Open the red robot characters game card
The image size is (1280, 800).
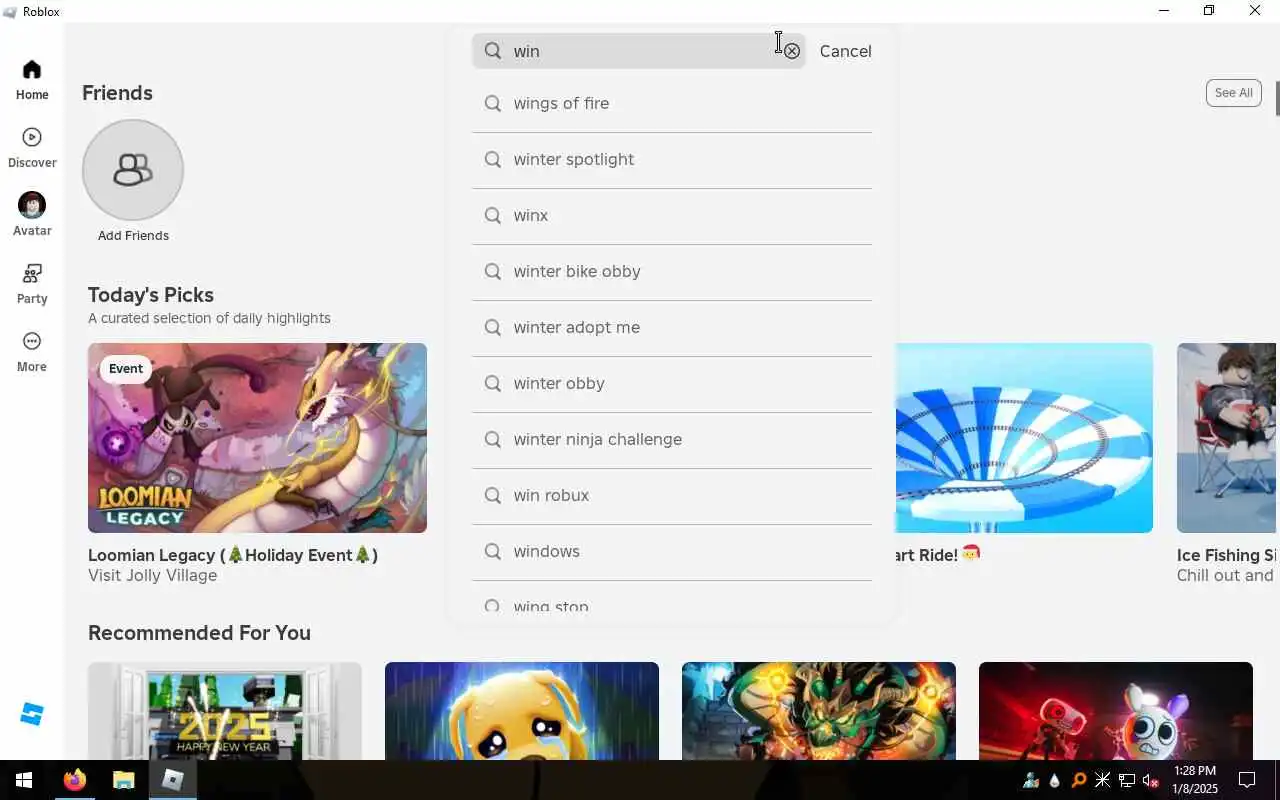tap(1116, 711)
